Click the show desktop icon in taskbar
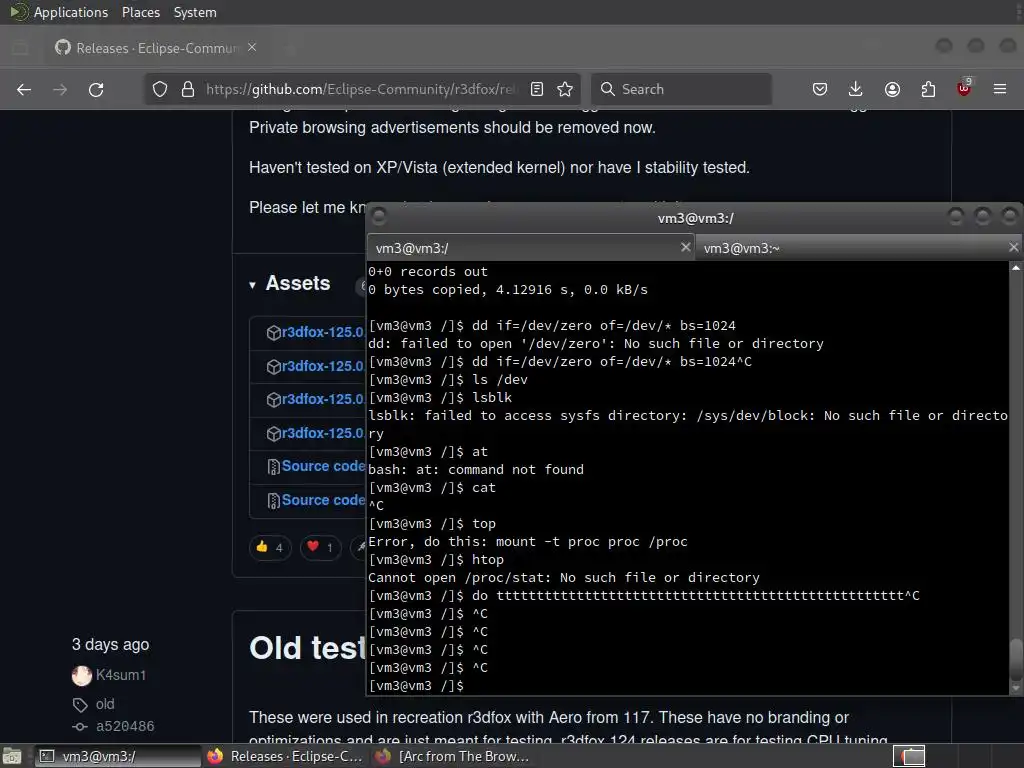Viewport: 1024px width, 768px height. pos(12,756)
